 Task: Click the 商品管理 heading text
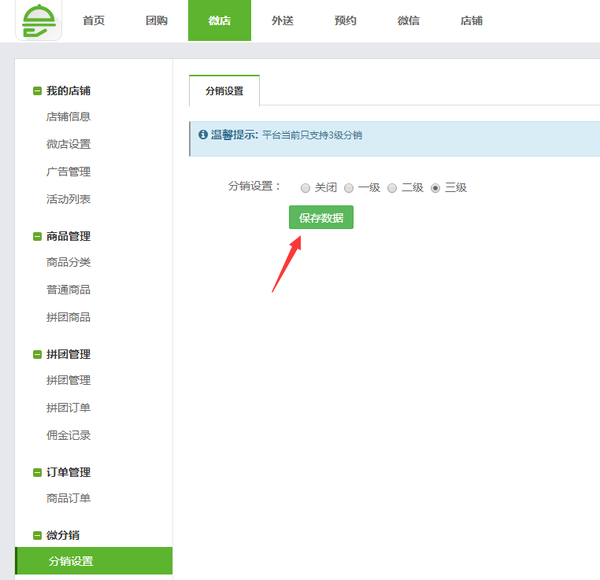pos(68,236)
